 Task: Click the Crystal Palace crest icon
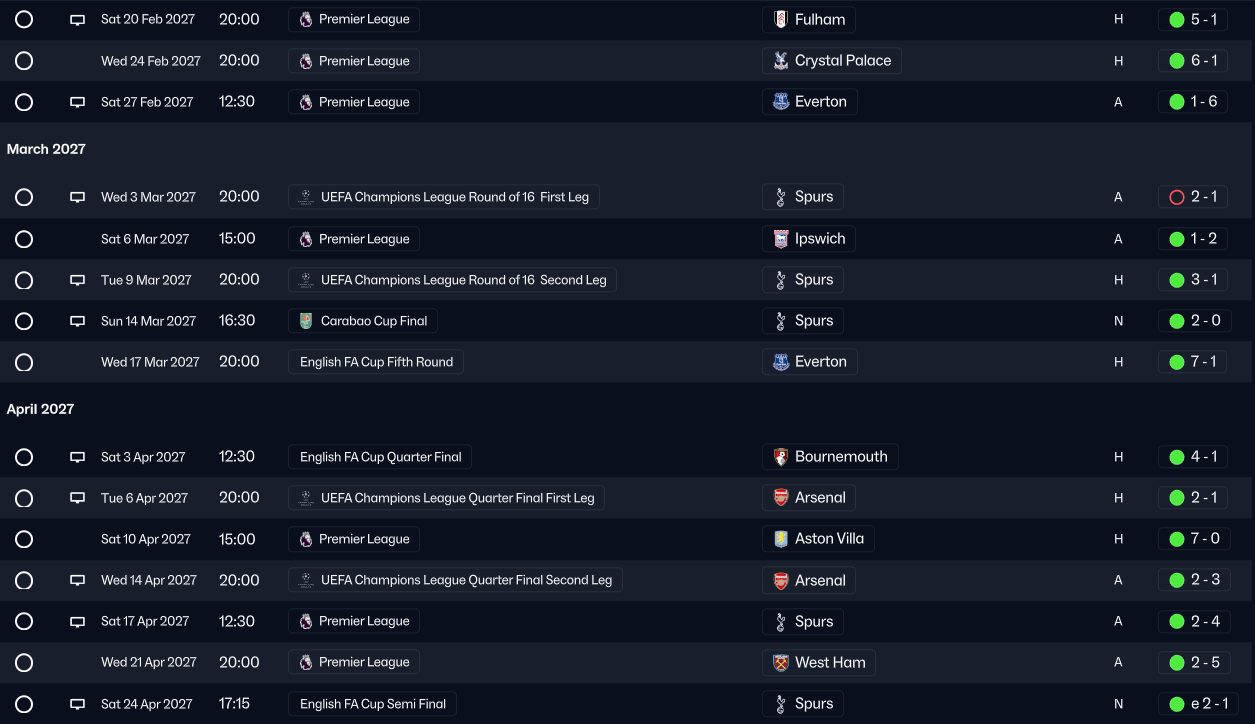[781, 61]
